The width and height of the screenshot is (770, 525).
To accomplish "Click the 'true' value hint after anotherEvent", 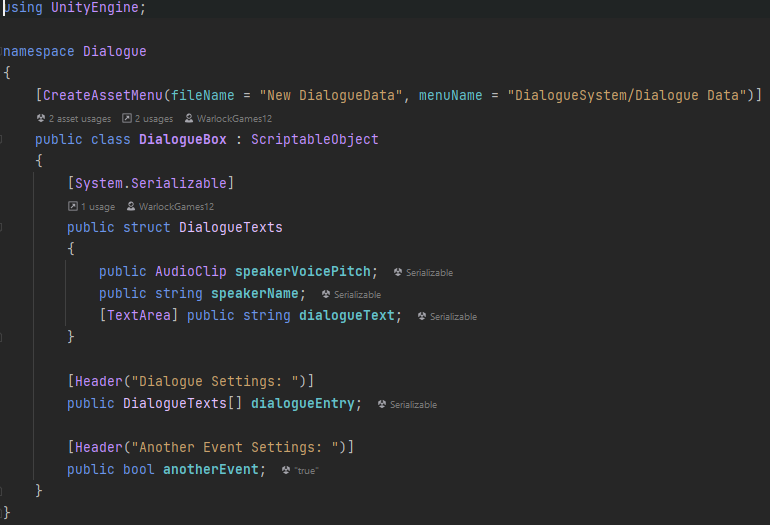I will pos(307,470).
